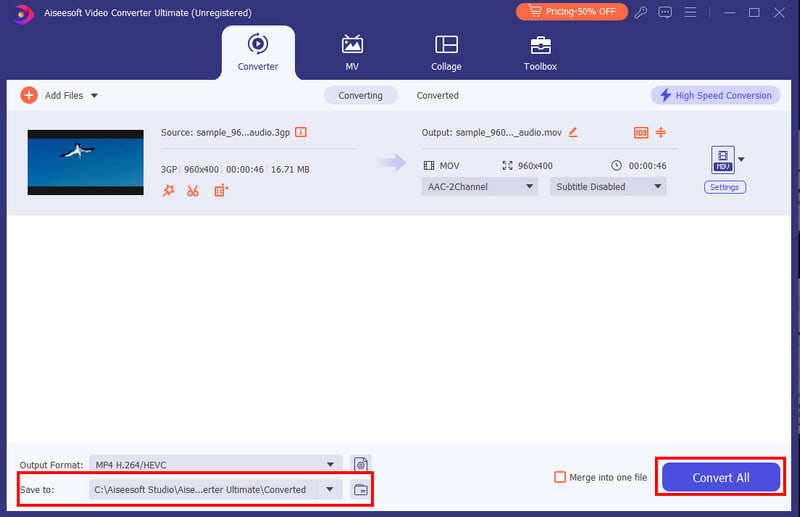Open the feedback chat icon
The width and height of the screenshot is (800, 517).
click(x=665, y=12)
